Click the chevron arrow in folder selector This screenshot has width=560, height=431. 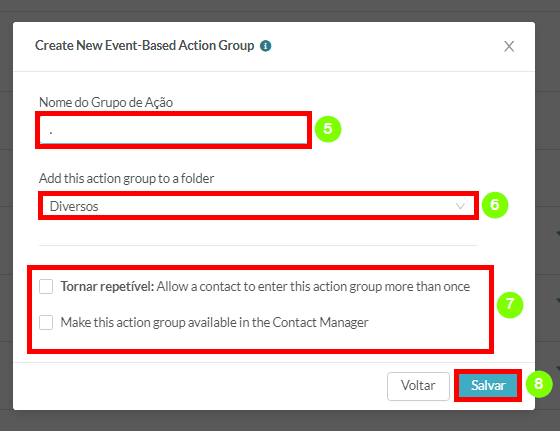pyautogui.click(x=460, y=206)
